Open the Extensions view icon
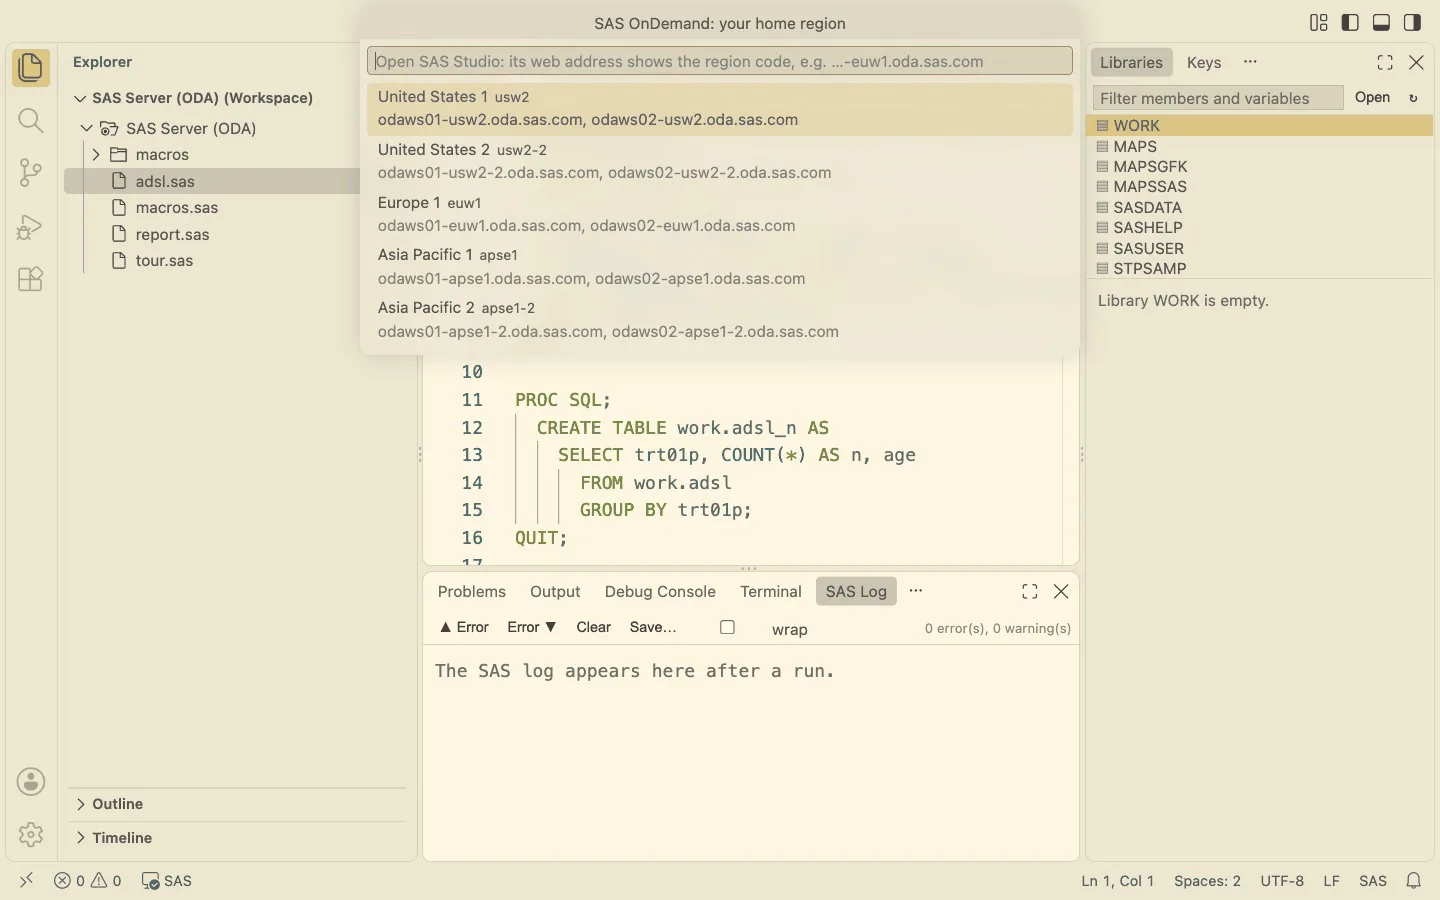 pos(31,279)
